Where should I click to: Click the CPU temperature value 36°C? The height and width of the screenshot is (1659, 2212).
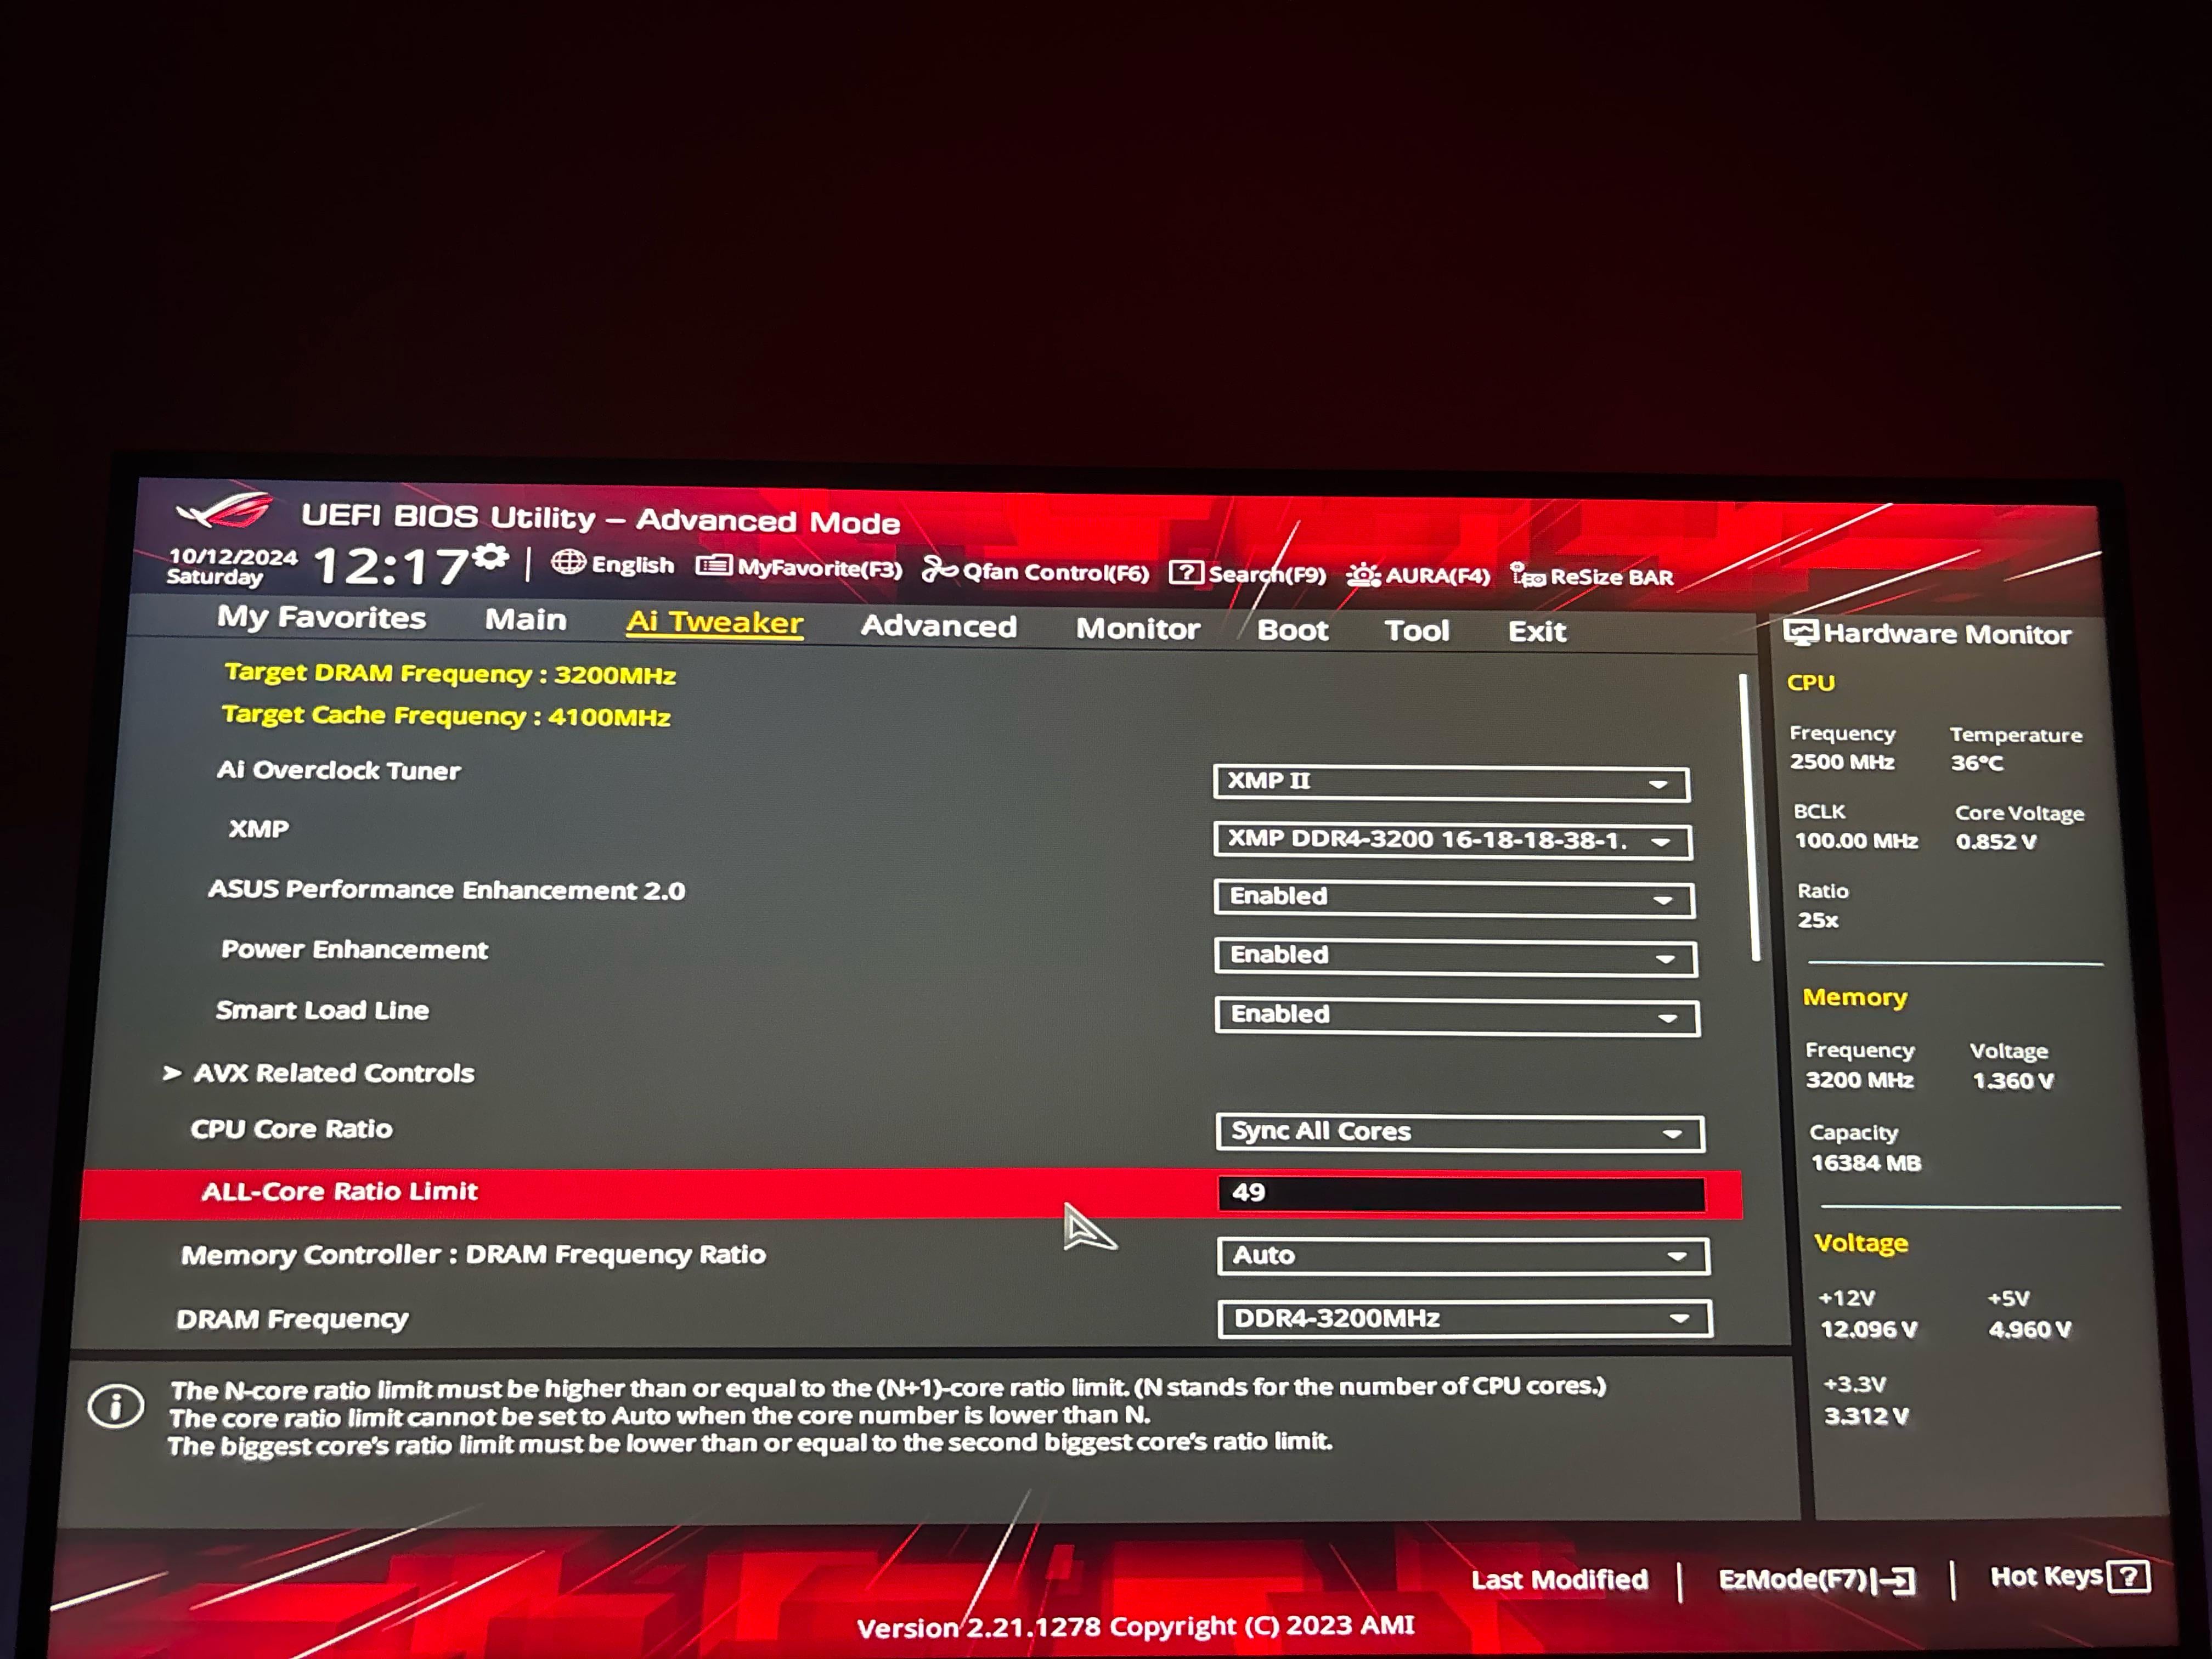(1977, 763)
